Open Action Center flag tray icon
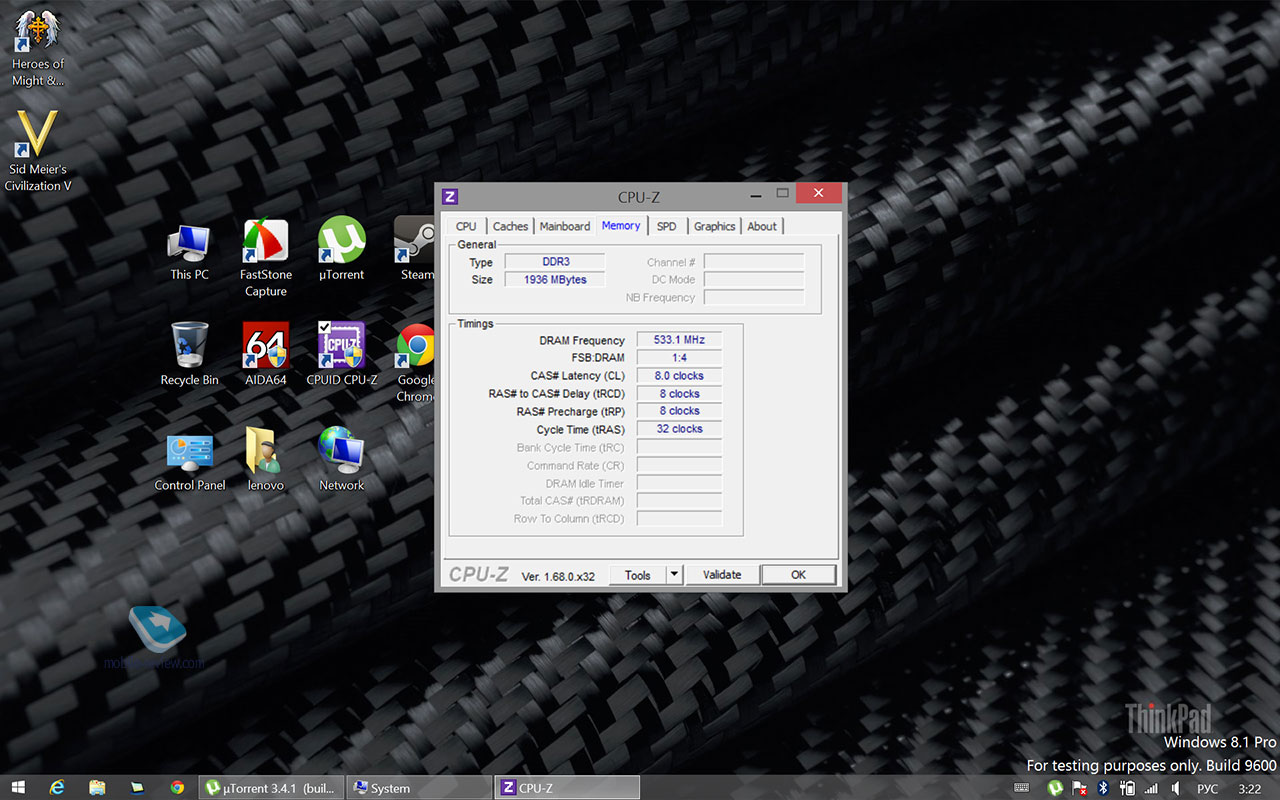 [x=1080, y=788]
